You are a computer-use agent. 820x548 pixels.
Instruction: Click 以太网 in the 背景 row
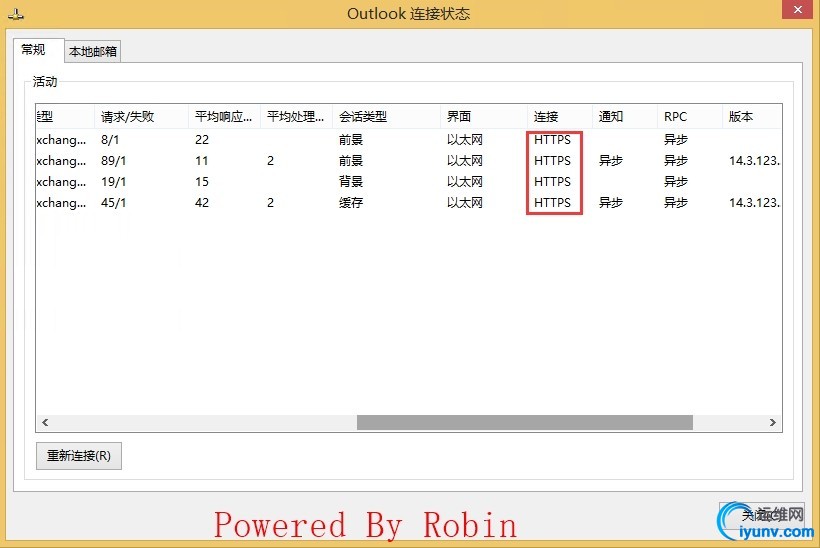pyautogui.click(x=464, y=181)
